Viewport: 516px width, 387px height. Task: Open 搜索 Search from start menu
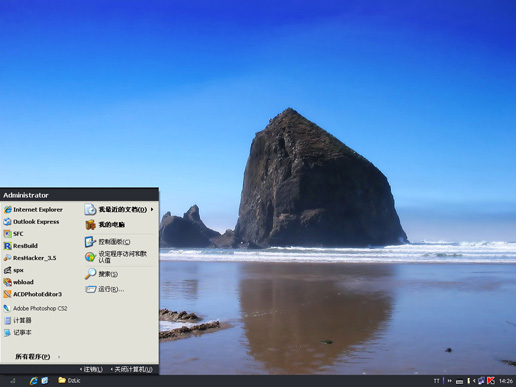101,274
